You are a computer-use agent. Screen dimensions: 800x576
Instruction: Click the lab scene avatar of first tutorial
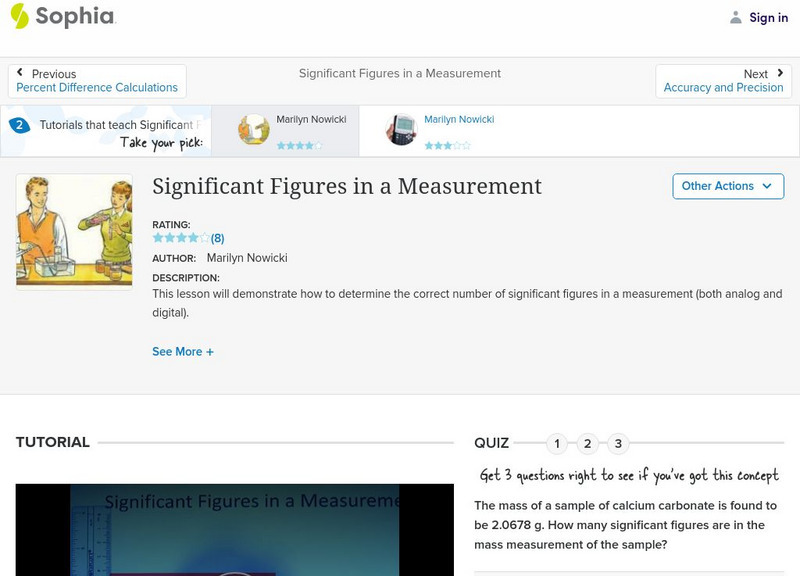[x=254, y=130]
